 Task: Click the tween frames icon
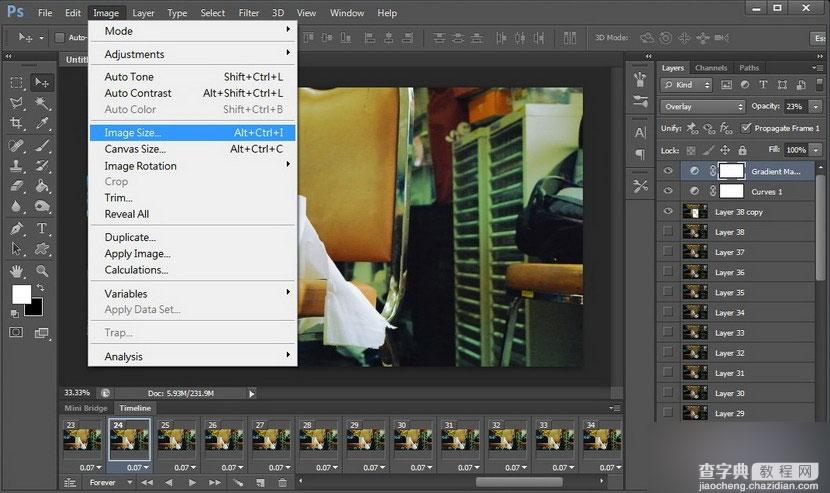coord(239,482)
